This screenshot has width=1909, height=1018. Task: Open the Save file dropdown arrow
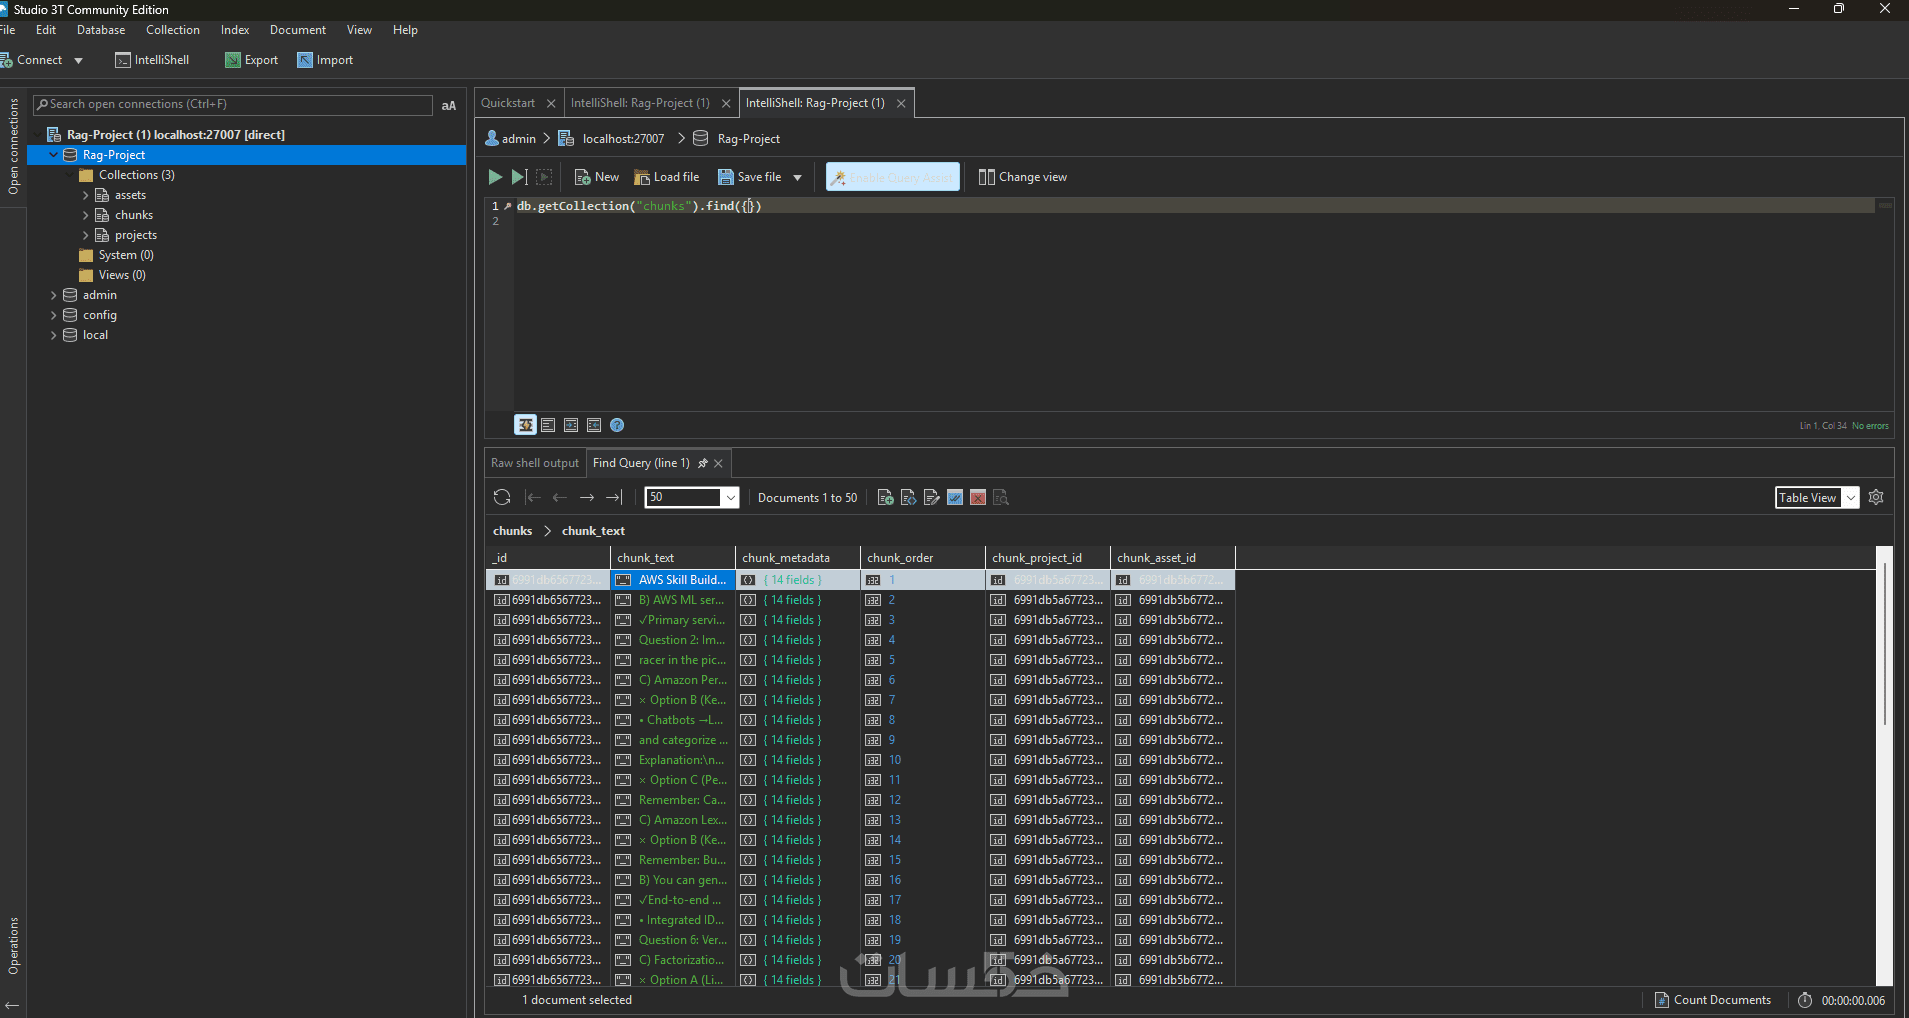797,177
